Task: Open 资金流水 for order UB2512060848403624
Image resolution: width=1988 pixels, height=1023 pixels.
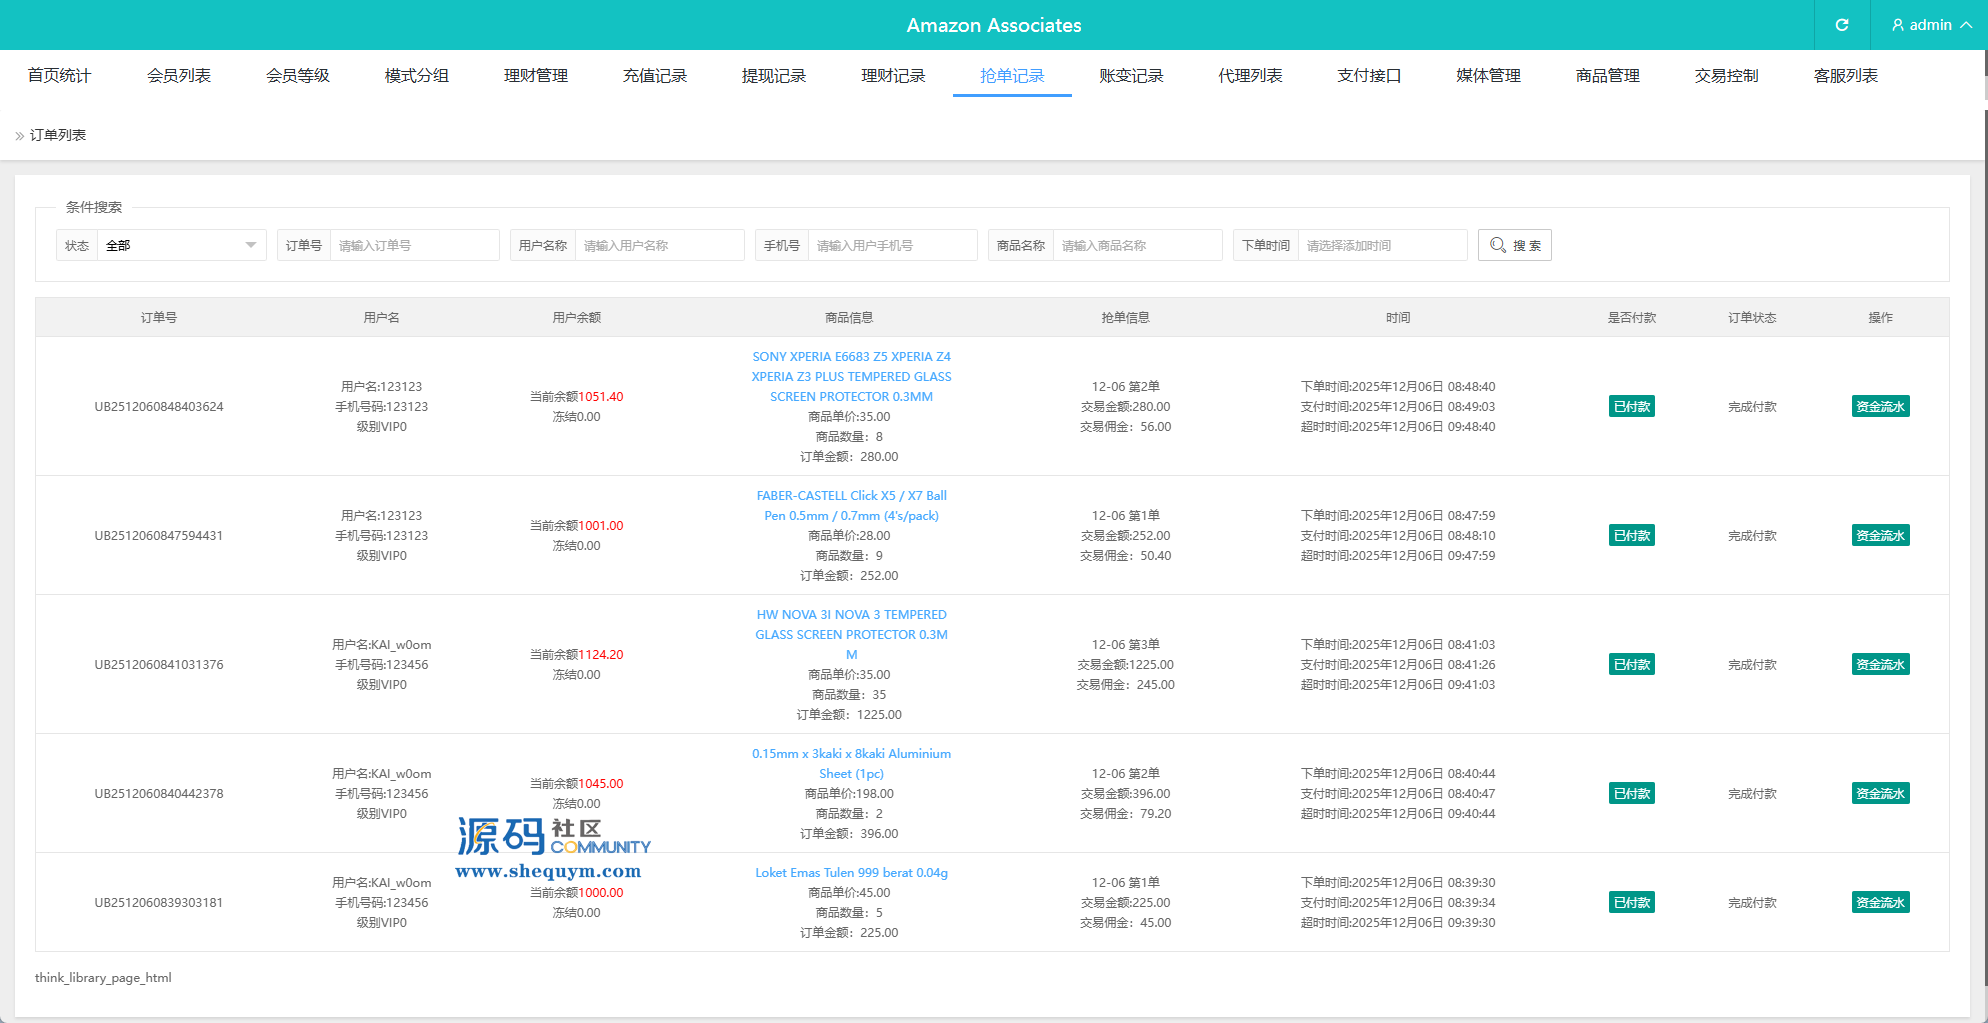Action: [x=1880, y=406]
